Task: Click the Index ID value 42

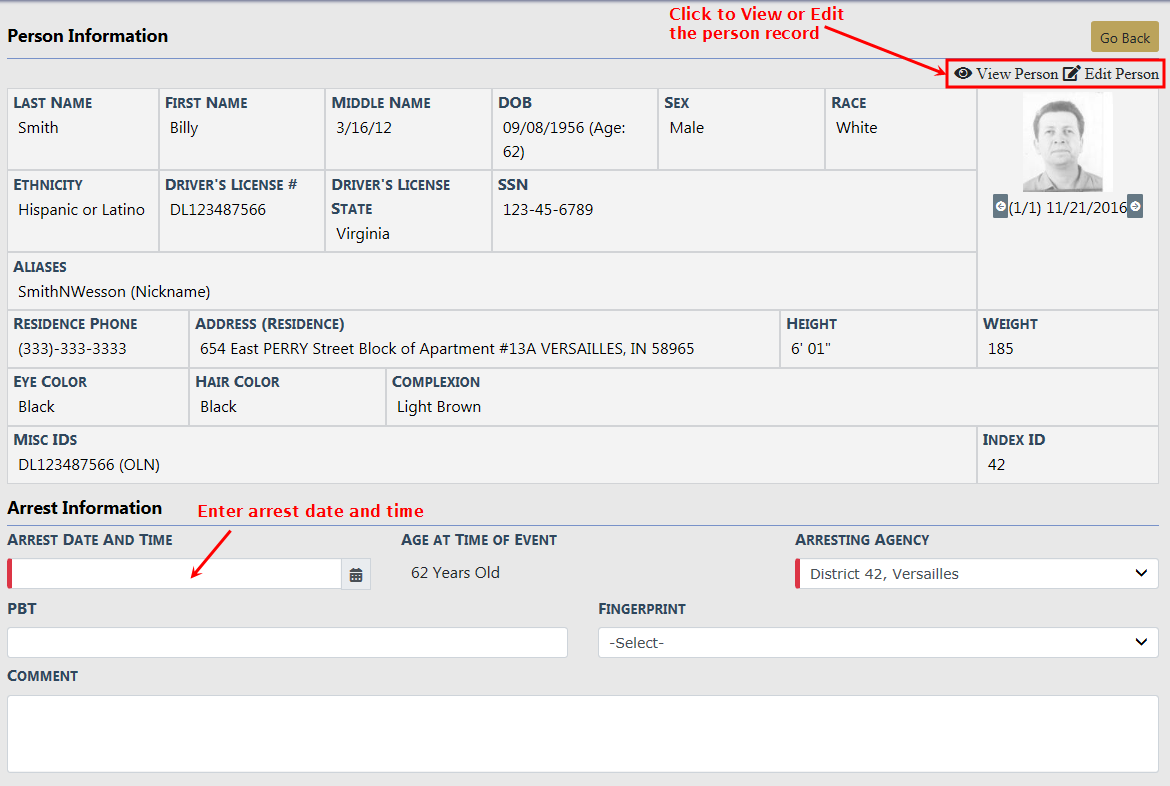Action: click(996, 465)
